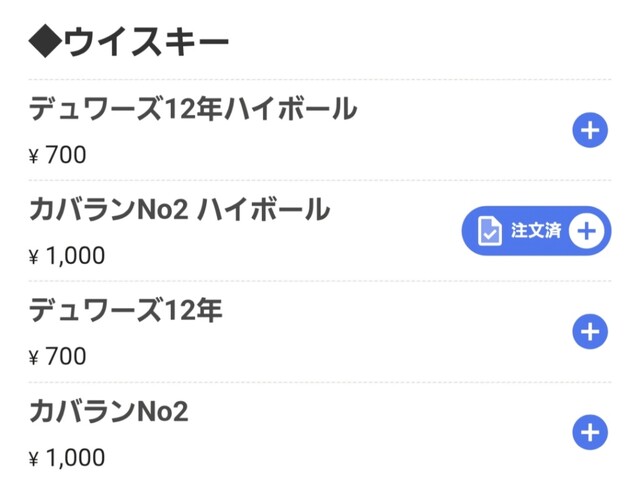Add デュワーズ12年ハイボール with its plus icon
The width and height of the screenshot is (640, 480).
pyautogui.click(x=590, y=131)
